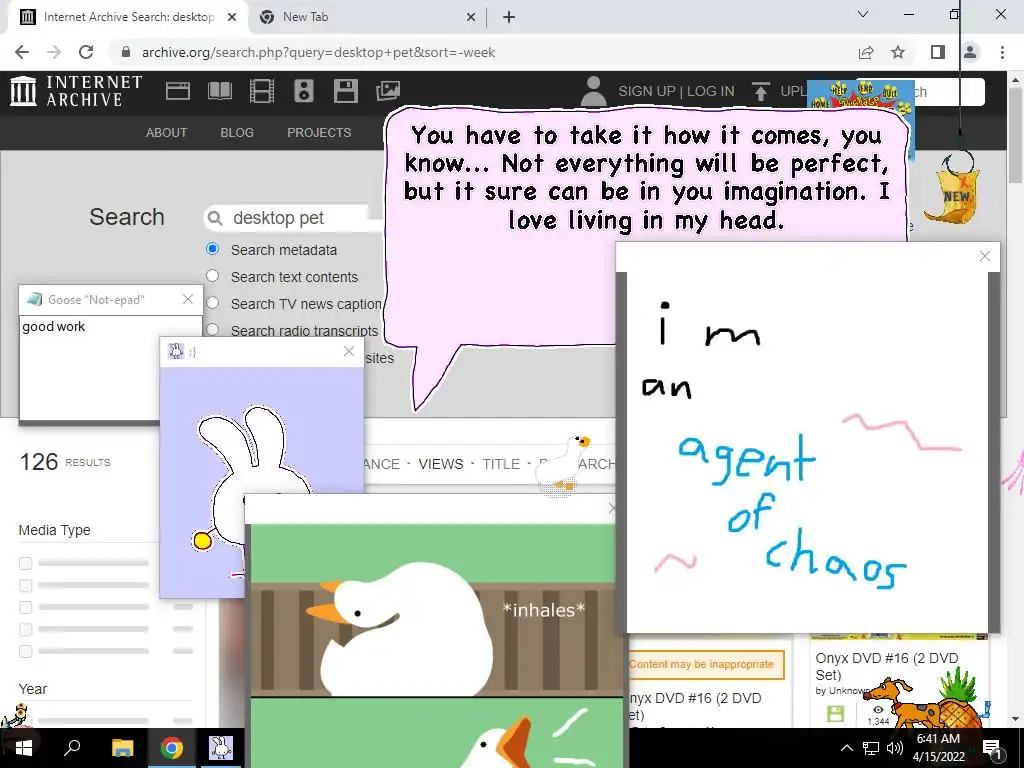The height and width of the screenshot is (768, 1024).
Task: Open a new browser tab with plus
Action: [x=509, y=17]
